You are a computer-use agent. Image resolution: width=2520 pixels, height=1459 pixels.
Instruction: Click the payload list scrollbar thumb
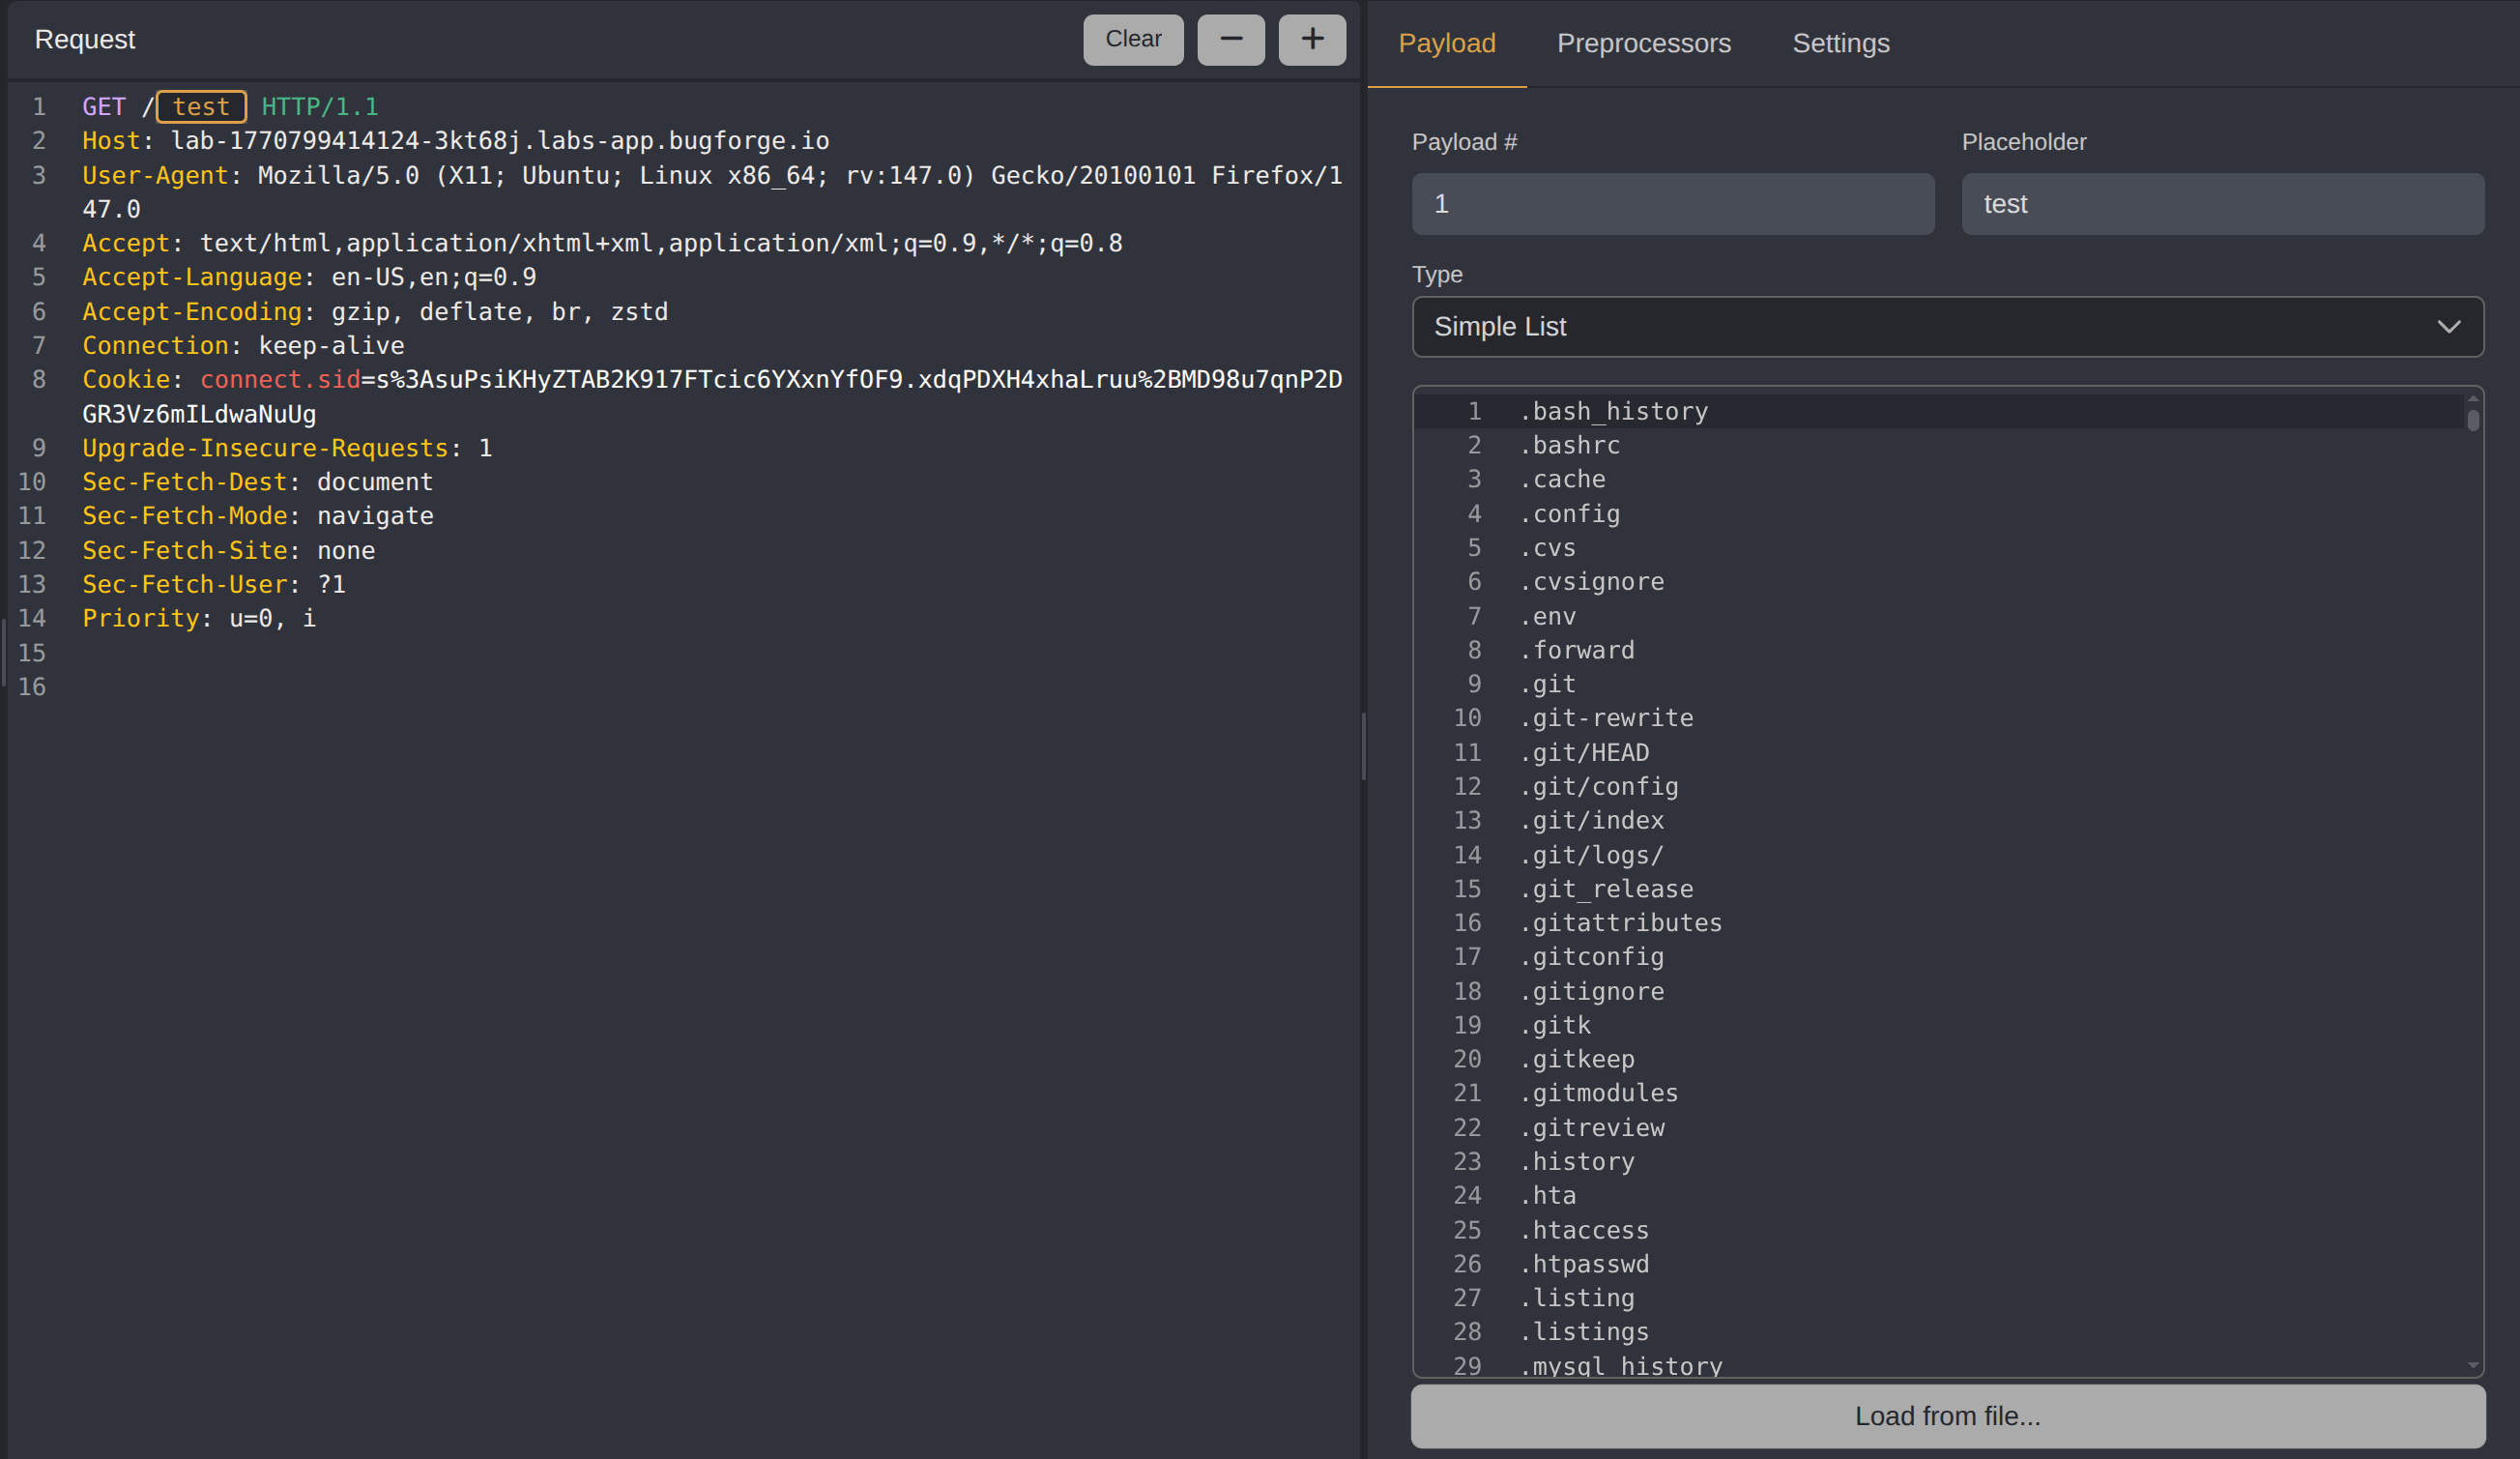coord(2472,420)
